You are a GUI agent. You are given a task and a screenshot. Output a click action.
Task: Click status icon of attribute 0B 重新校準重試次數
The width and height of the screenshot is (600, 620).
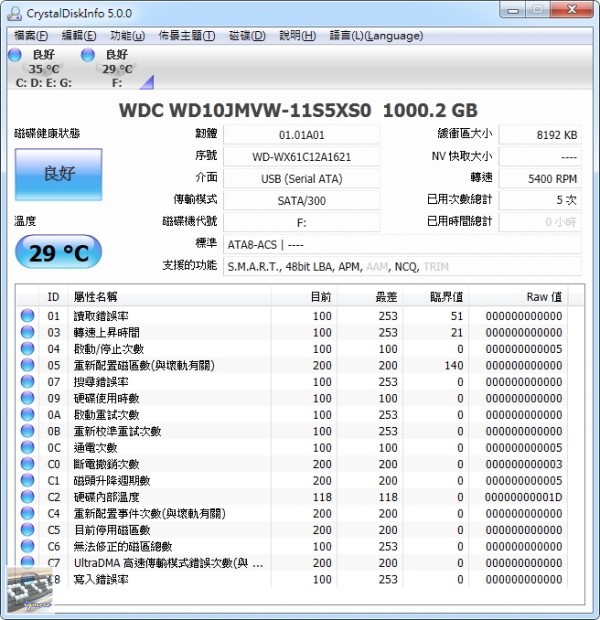click(27, 431)
